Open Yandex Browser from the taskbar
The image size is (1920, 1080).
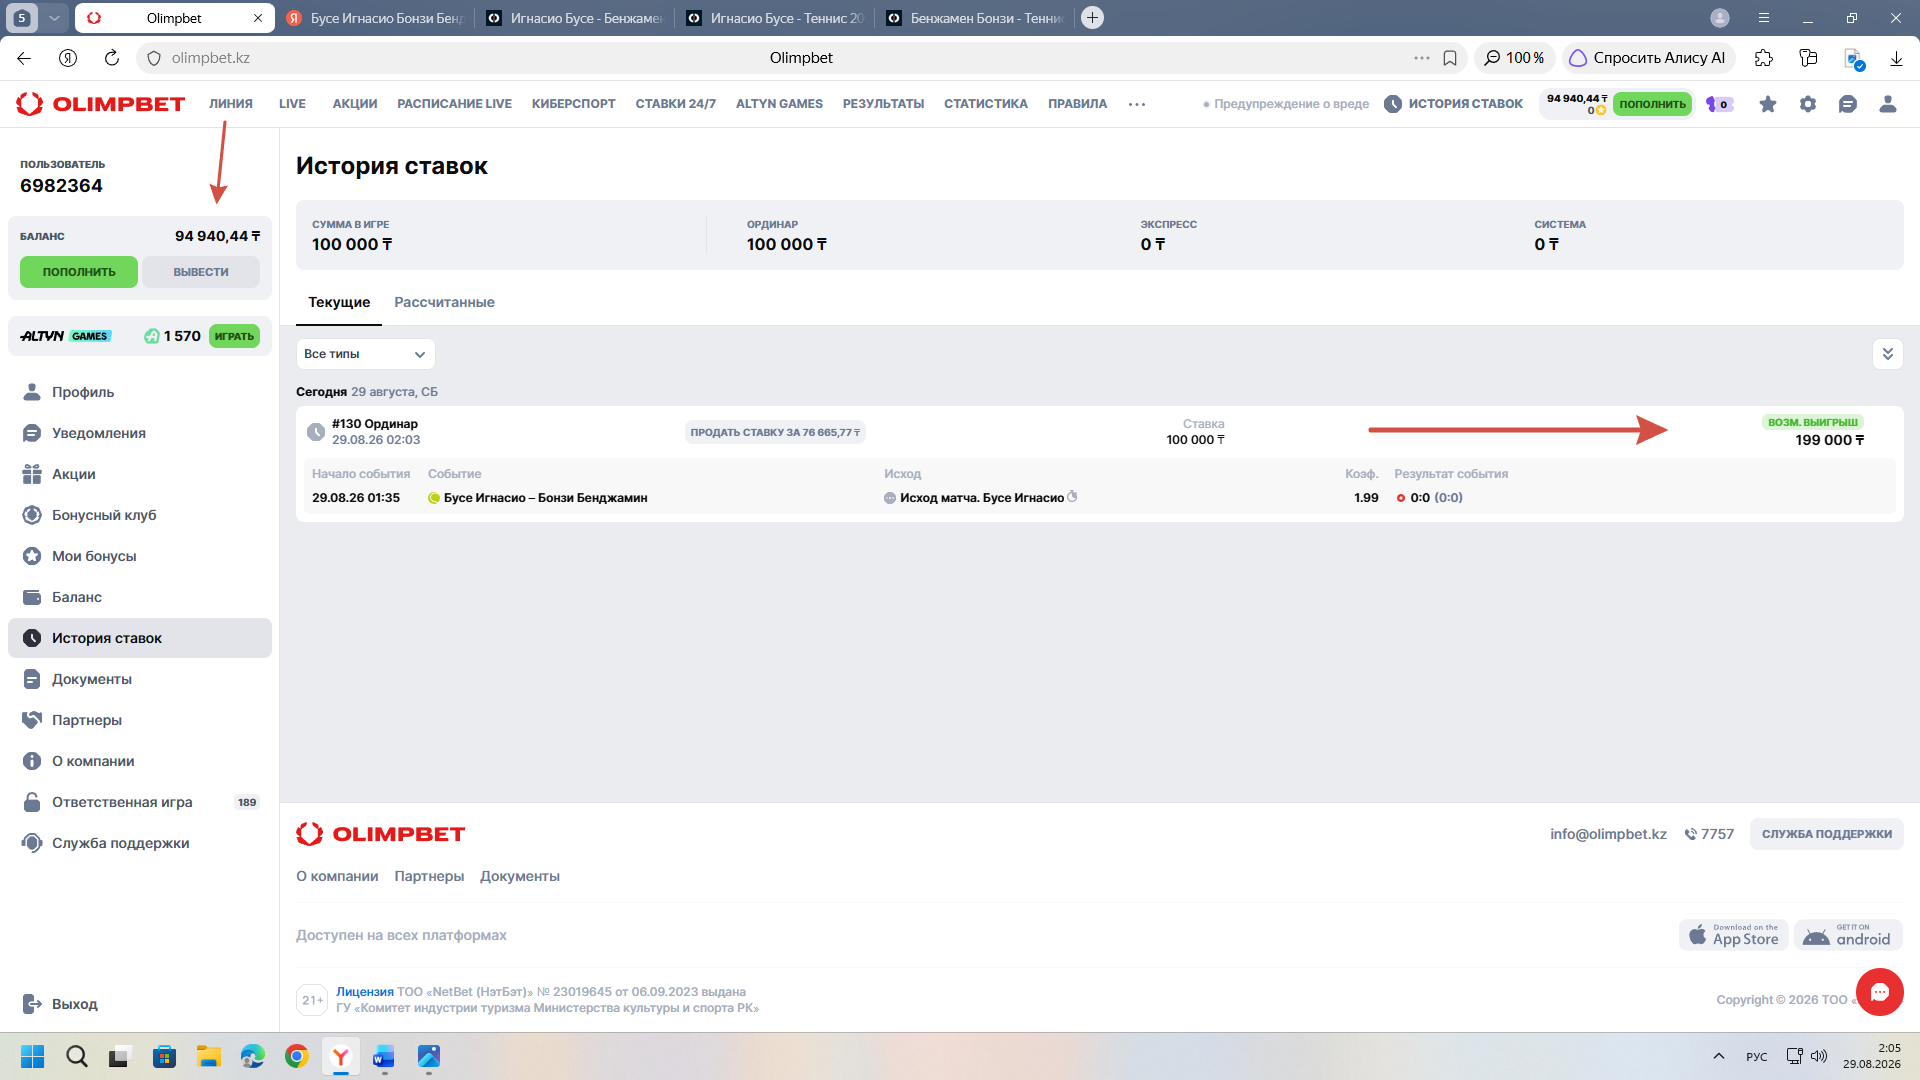(x=341, y=1056)
